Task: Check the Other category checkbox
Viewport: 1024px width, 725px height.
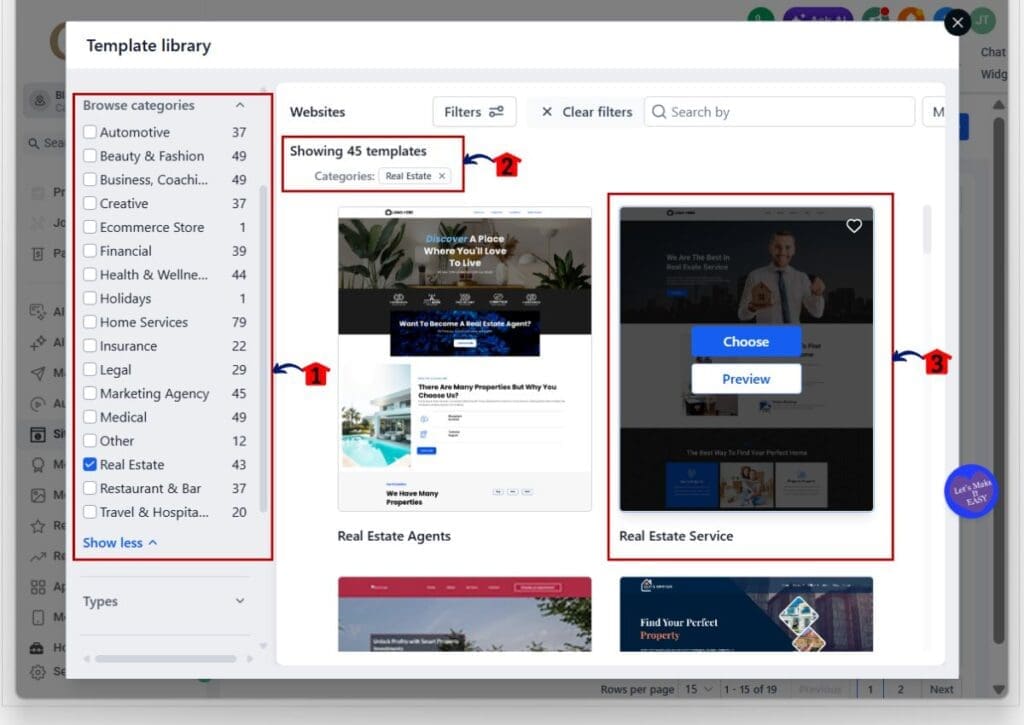Action: coord(90,440)
